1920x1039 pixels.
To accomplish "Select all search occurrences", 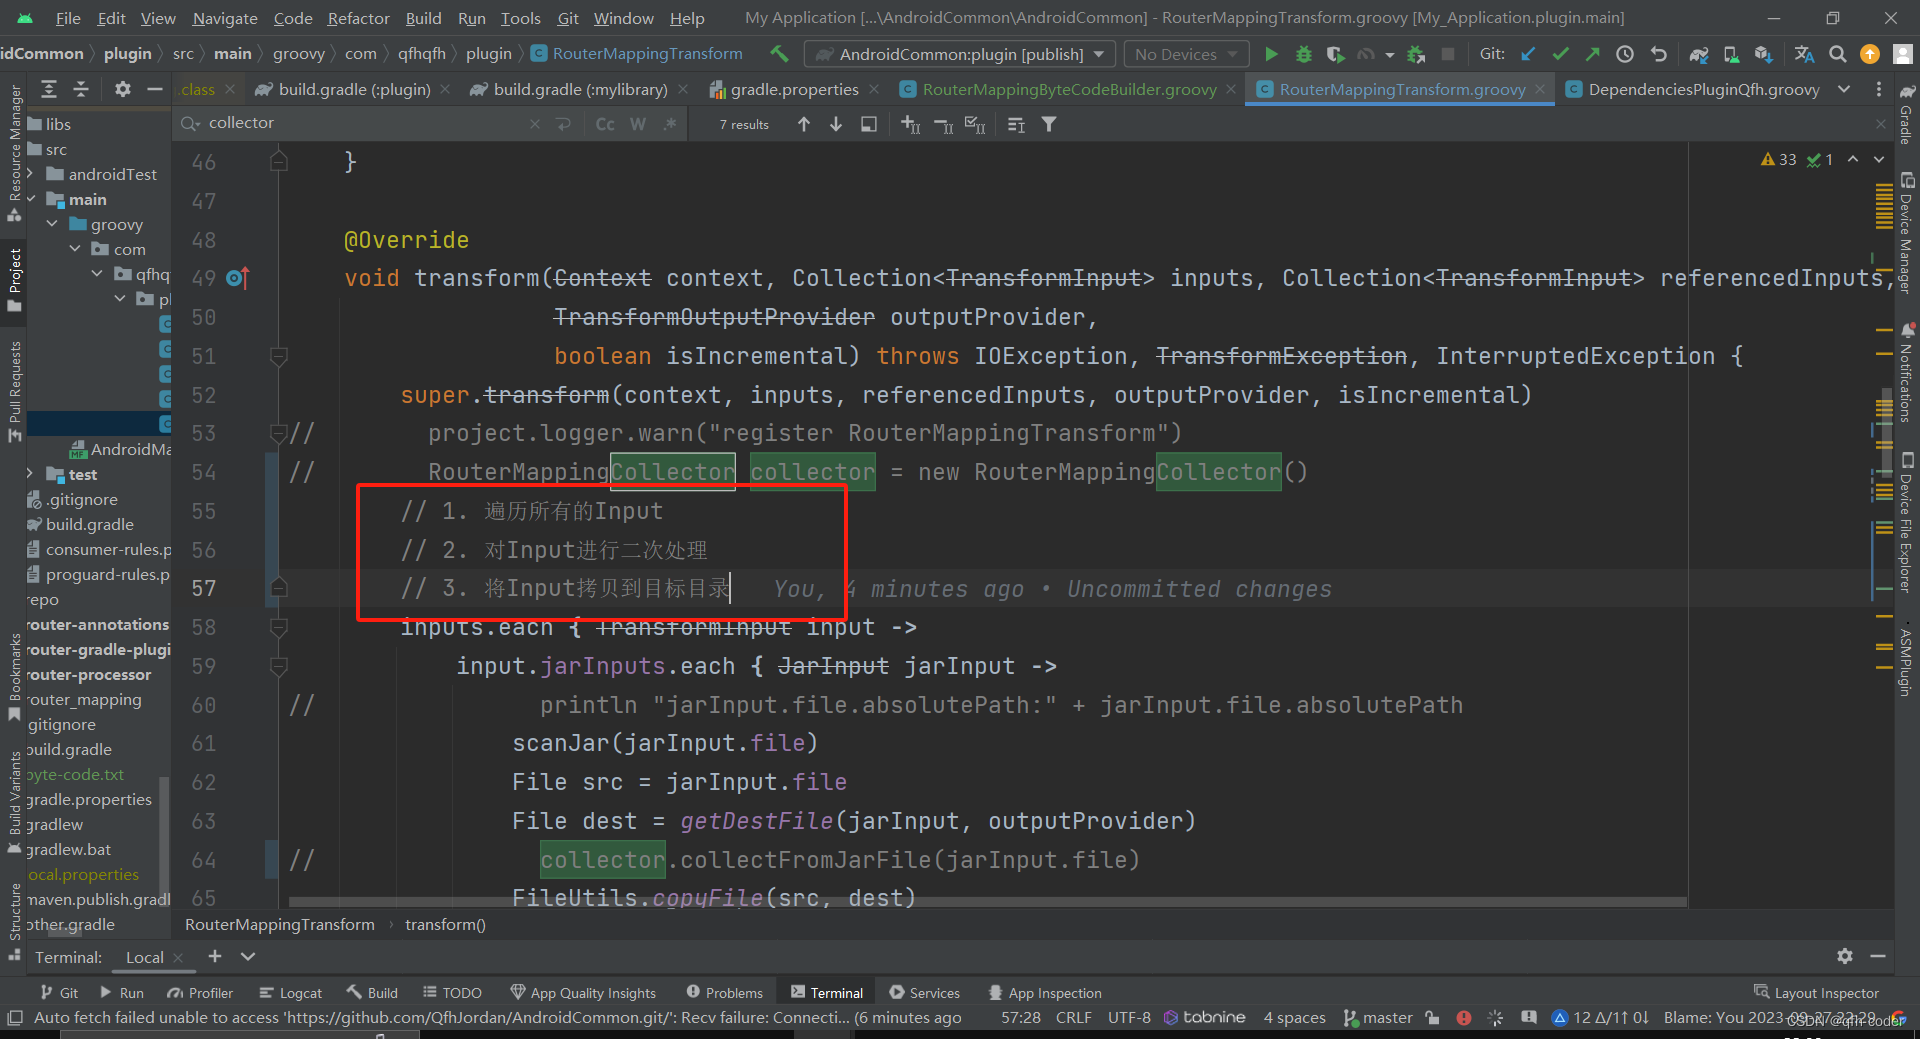I will (975, 124).
